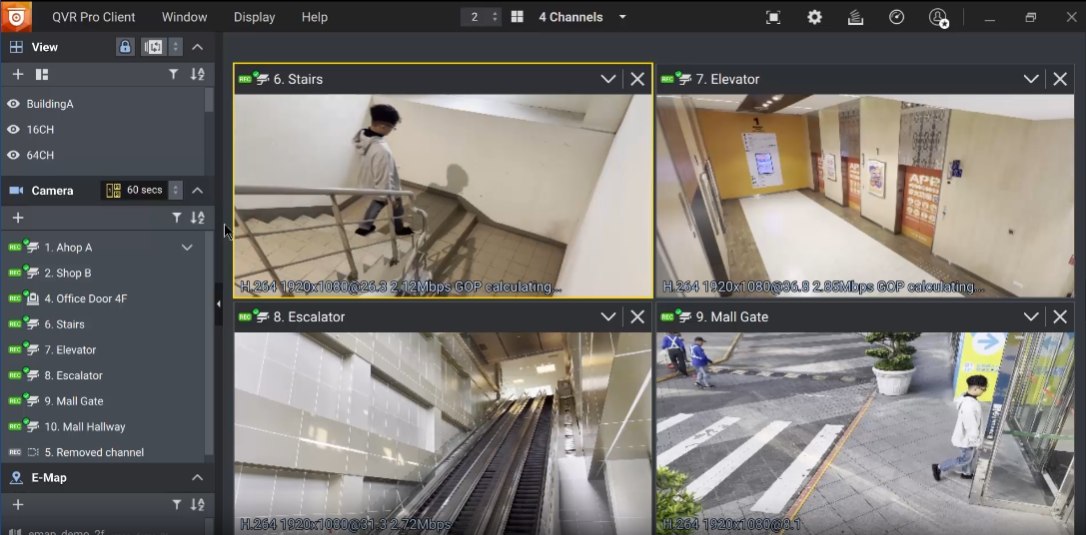Expand the 6. Stairs camera options chevron
Viewport: 1086px width, 535px height.
click(x=607, y=79)
